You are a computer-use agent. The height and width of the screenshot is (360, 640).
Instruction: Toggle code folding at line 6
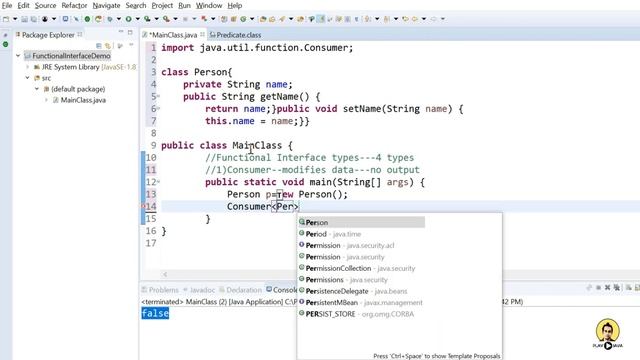click(x=158, y=109)
